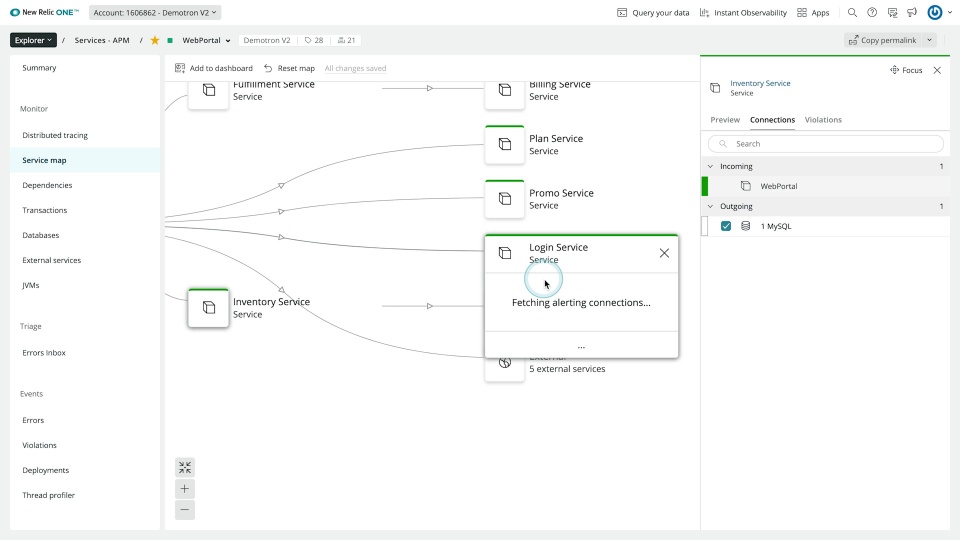The width and height of the screenshot is (960, 540).
Task: Open the 21 related entities indicator
Action: click(347, 40)
